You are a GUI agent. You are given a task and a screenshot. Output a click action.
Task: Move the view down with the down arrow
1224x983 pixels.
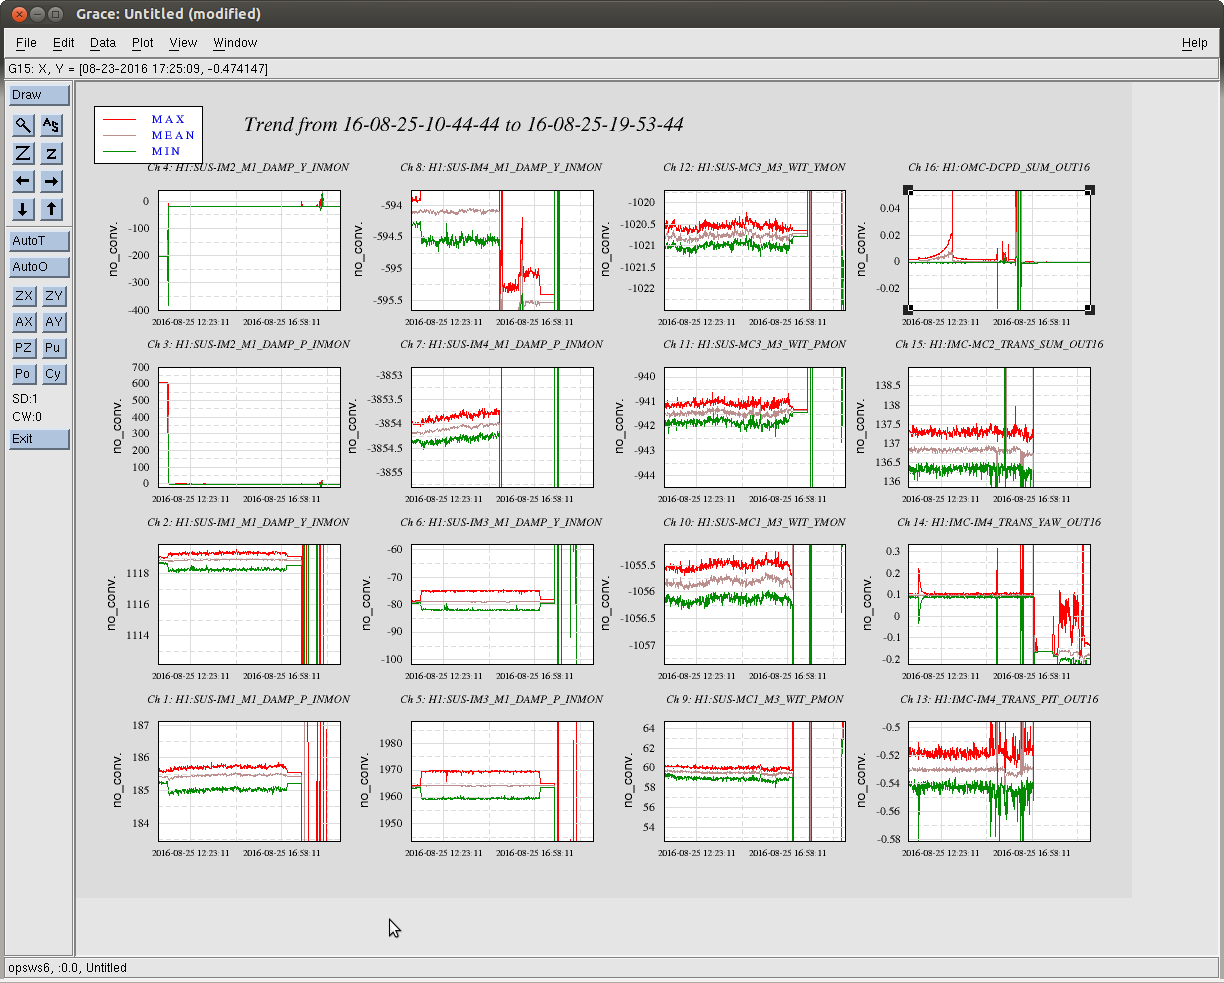(x=23, y=209)
